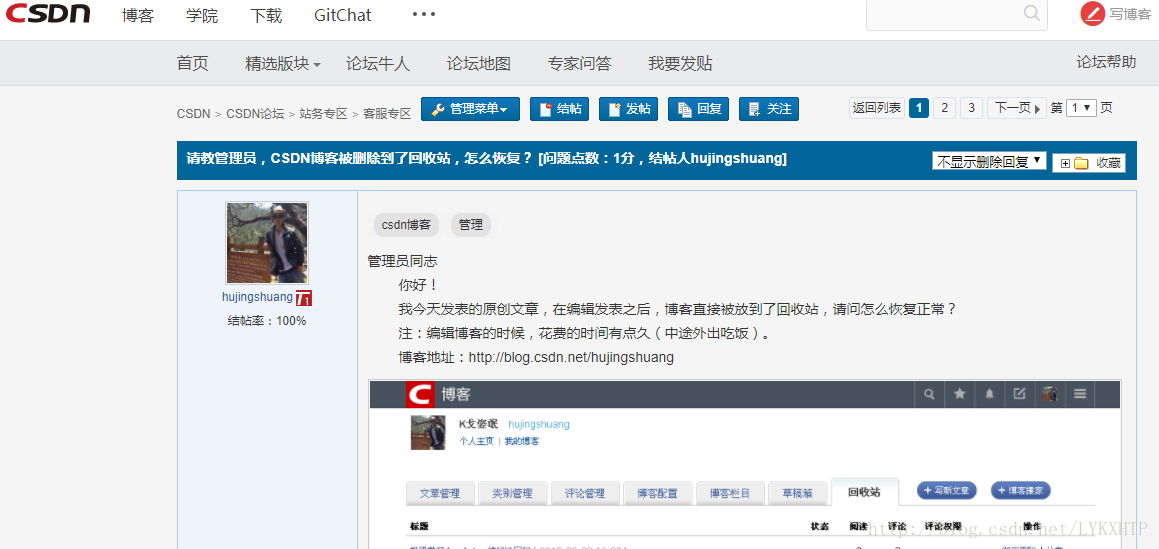Click the small avatar in blog header bar
Viewport: 1159px width, 549px height.
click(x=1049, y=394)
